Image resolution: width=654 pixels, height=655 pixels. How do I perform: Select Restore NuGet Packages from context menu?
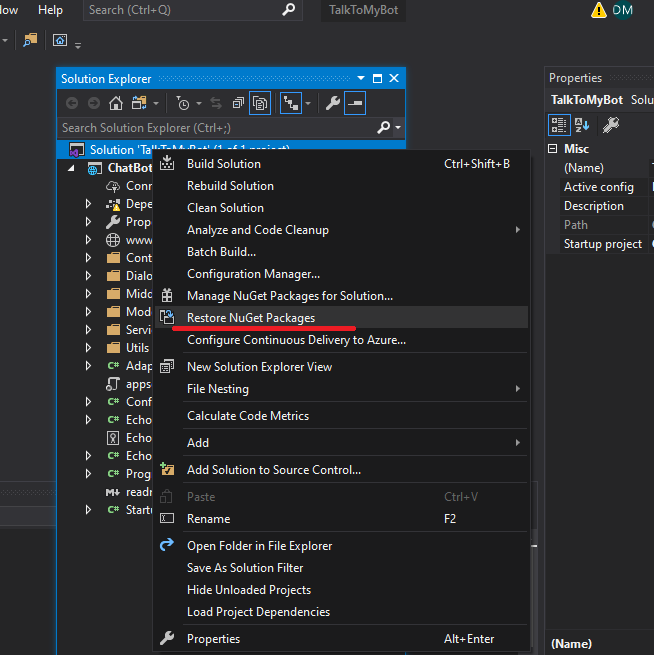[x=251, y=318]
